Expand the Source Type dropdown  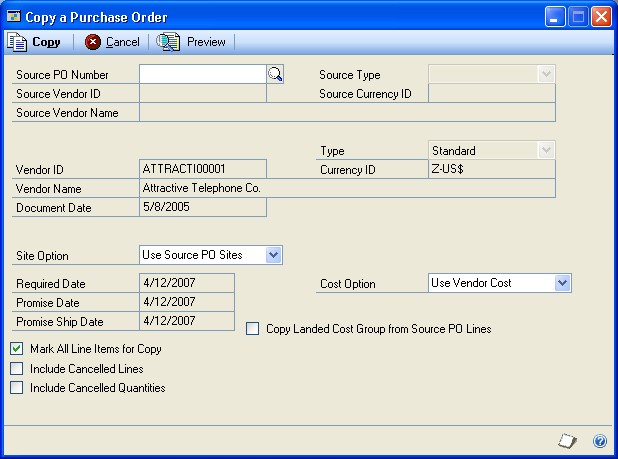tap(546, 74)
